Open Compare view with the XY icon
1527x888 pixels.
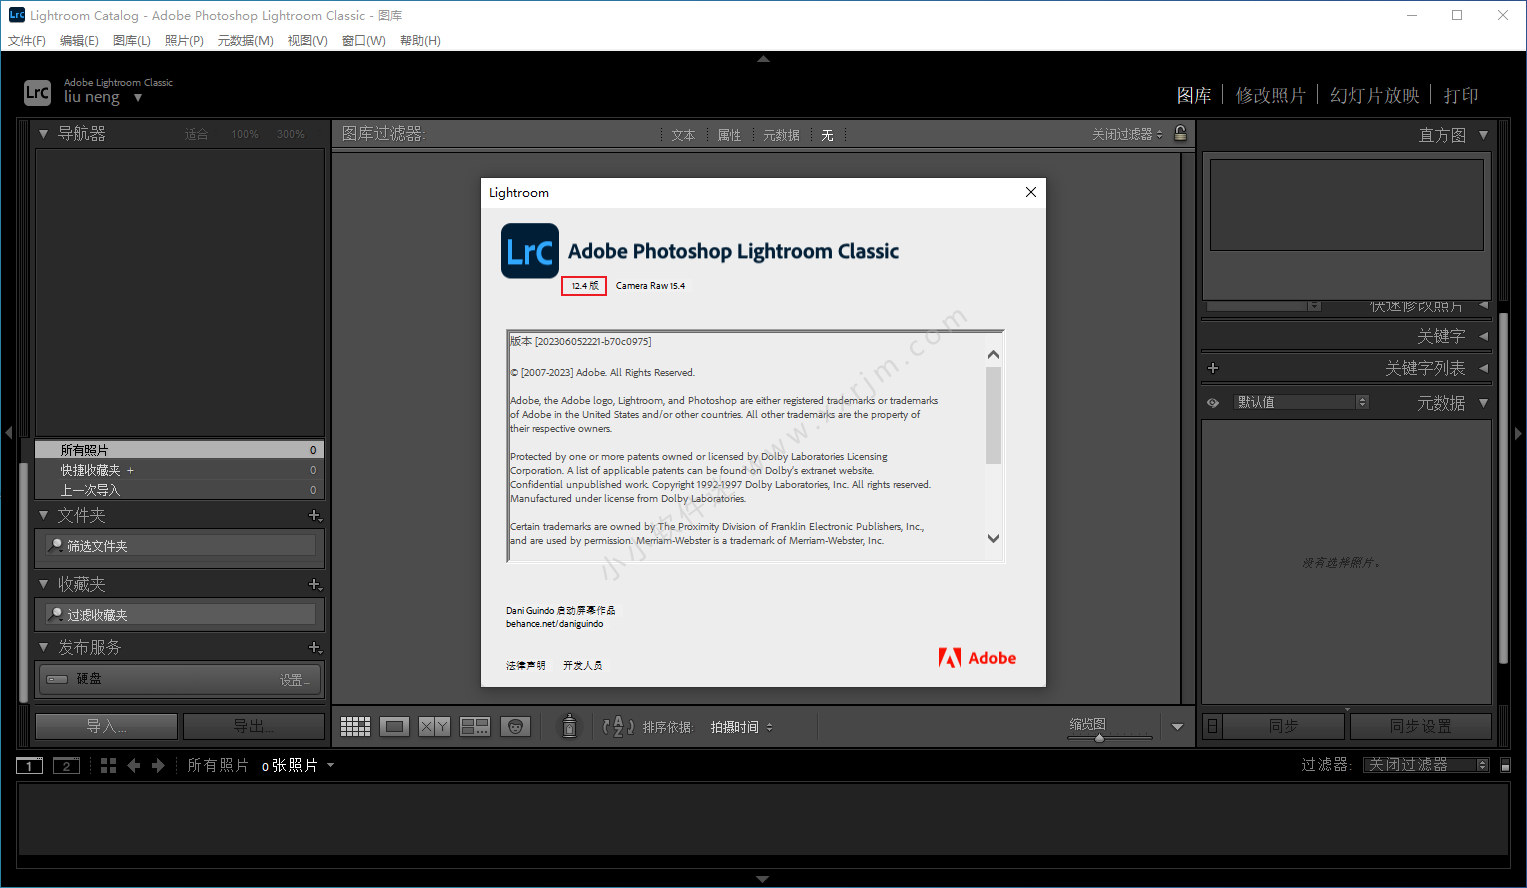click(433, 726)
